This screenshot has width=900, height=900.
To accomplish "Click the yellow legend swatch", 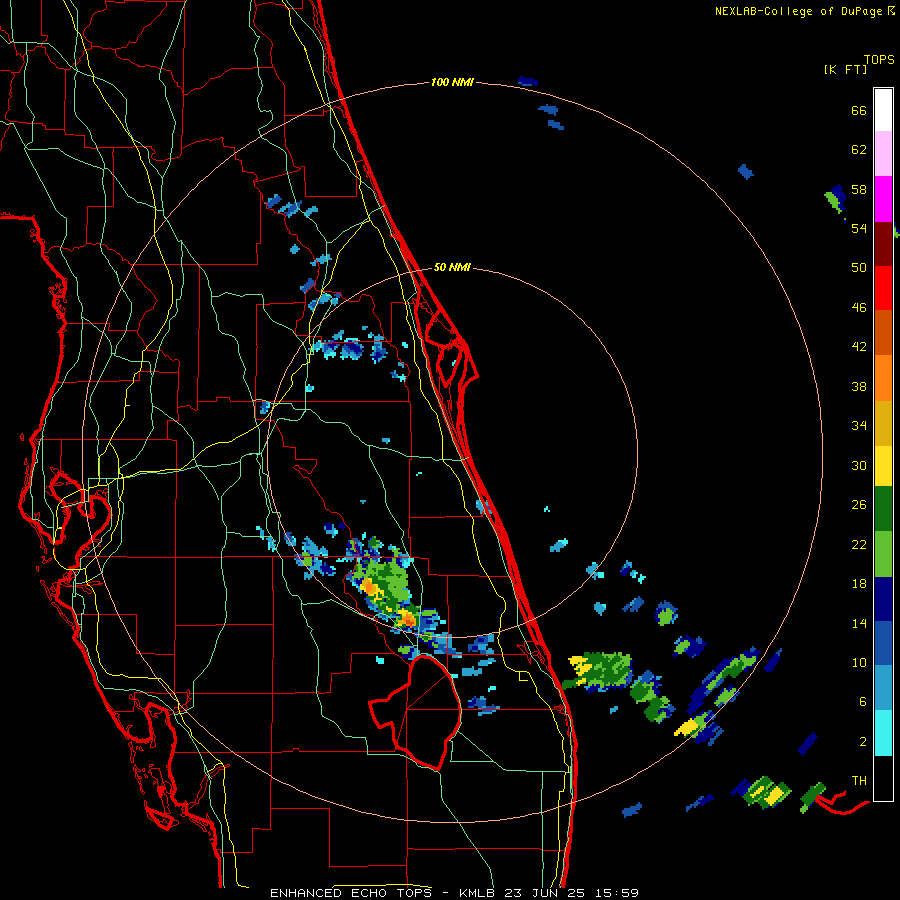I will tap(883, 466).
